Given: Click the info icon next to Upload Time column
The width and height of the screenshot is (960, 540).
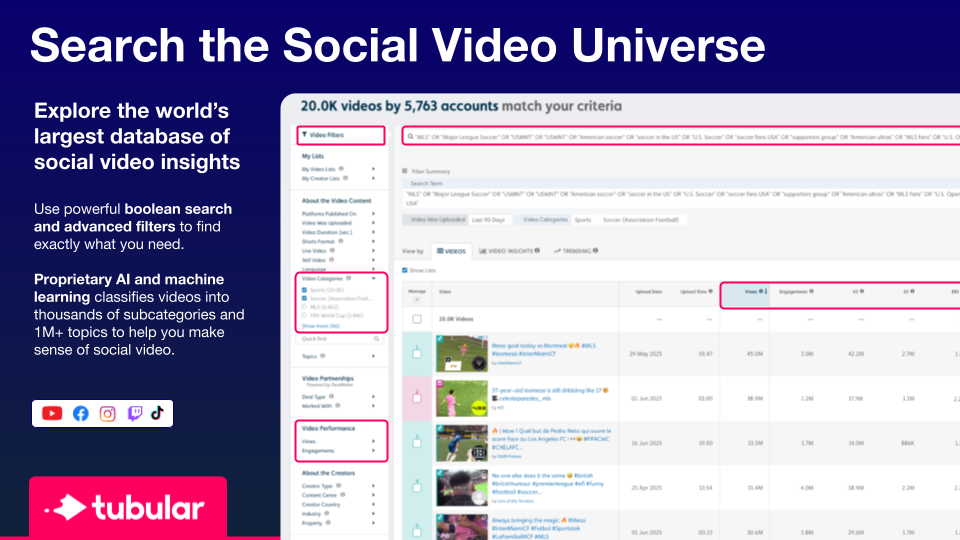Looking at the screenshot, I should click(x=710, y=291).
